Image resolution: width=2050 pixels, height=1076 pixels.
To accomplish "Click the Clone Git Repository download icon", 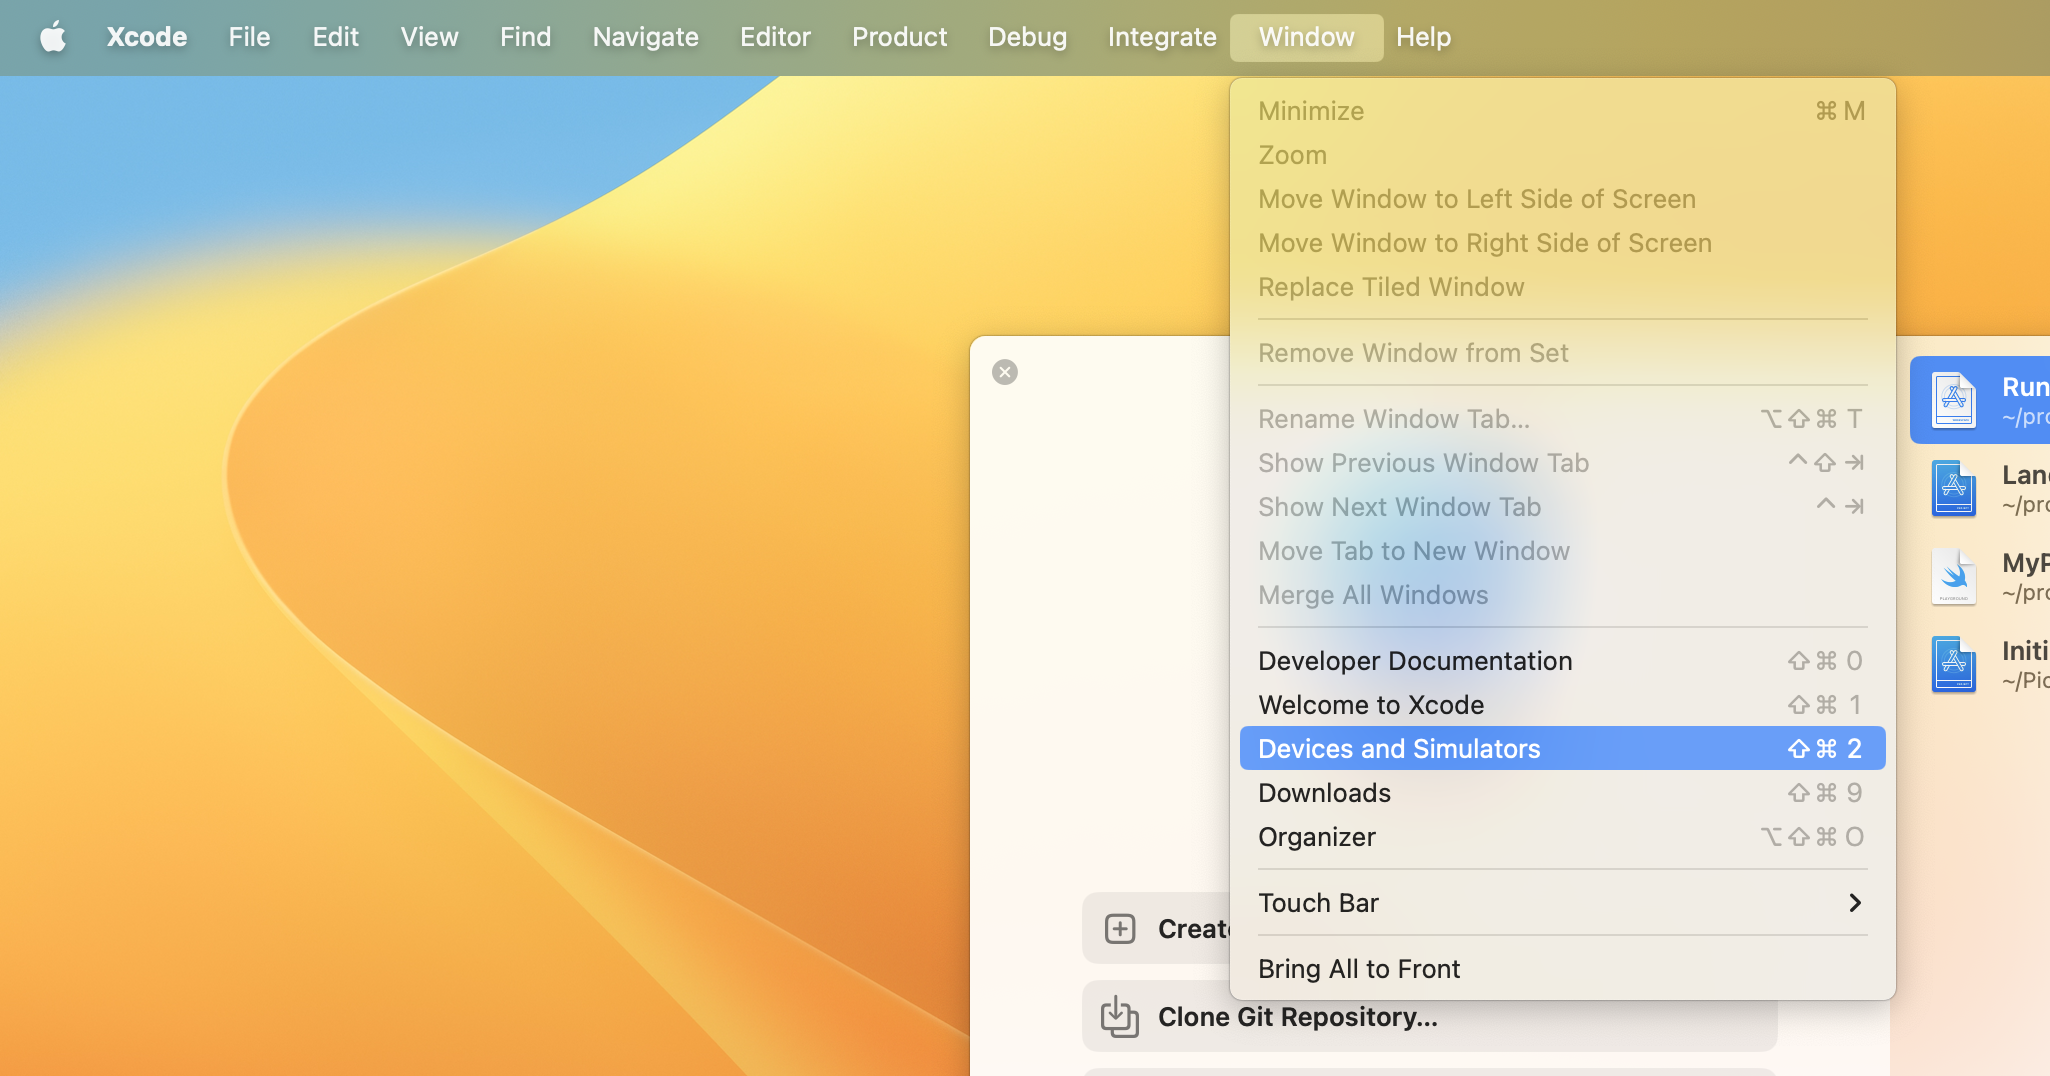I will pos(1119,1016).
